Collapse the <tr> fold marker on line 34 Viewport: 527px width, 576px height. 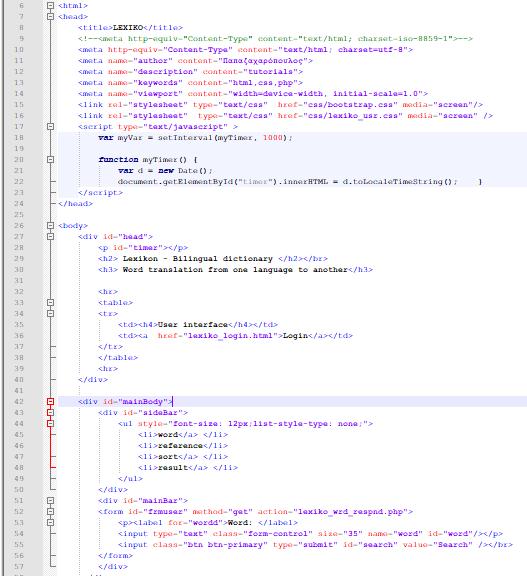(x=51, y=313)
